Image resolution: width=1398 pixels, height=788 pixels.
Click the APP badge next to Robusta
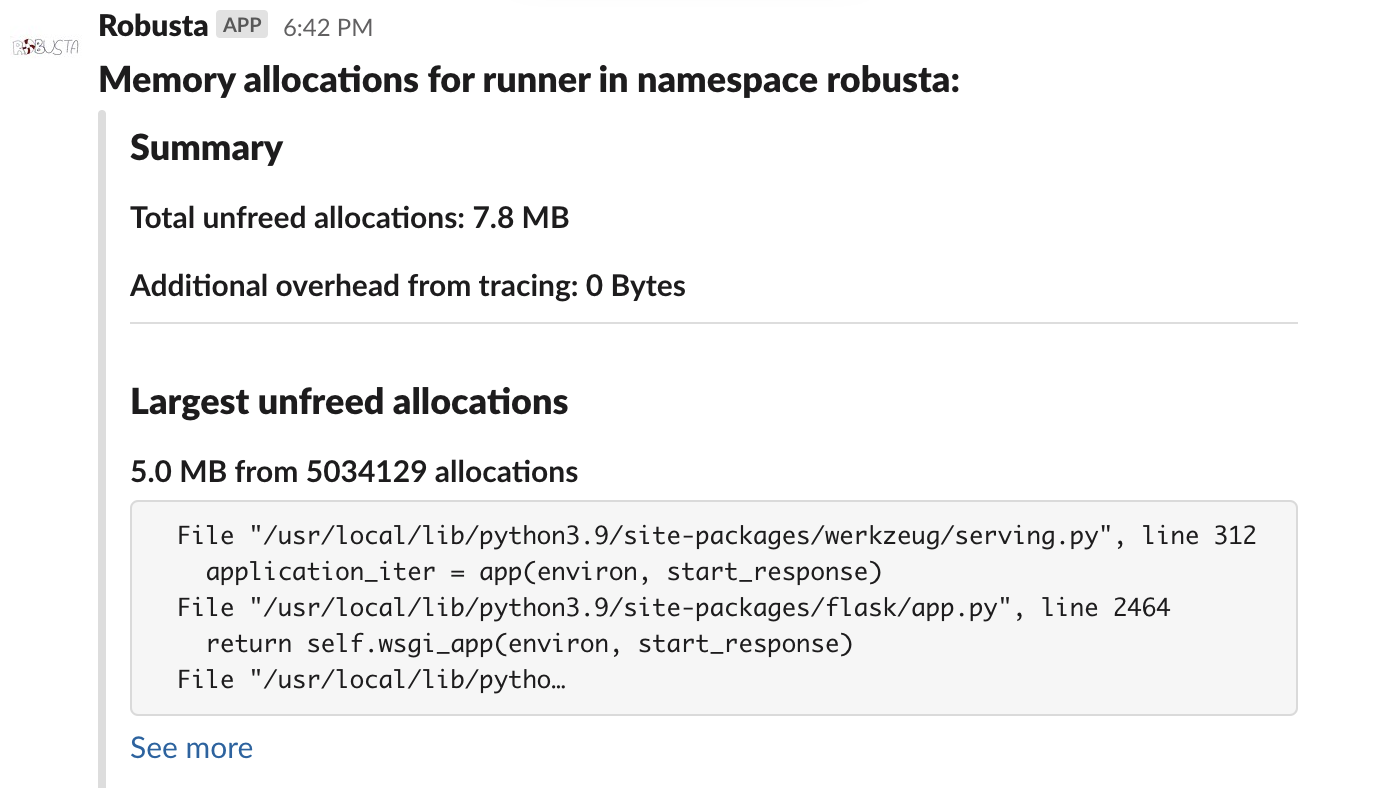[242, 26]
